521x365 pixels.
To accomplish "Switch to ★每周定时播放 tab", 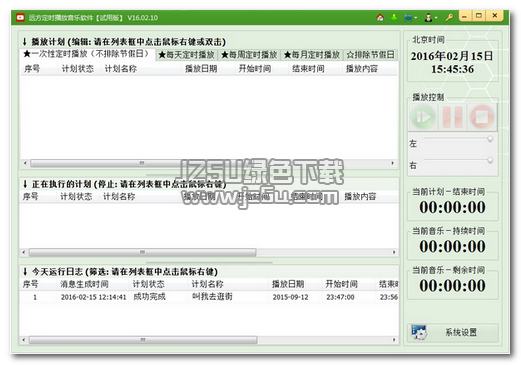I will point(249,55).
